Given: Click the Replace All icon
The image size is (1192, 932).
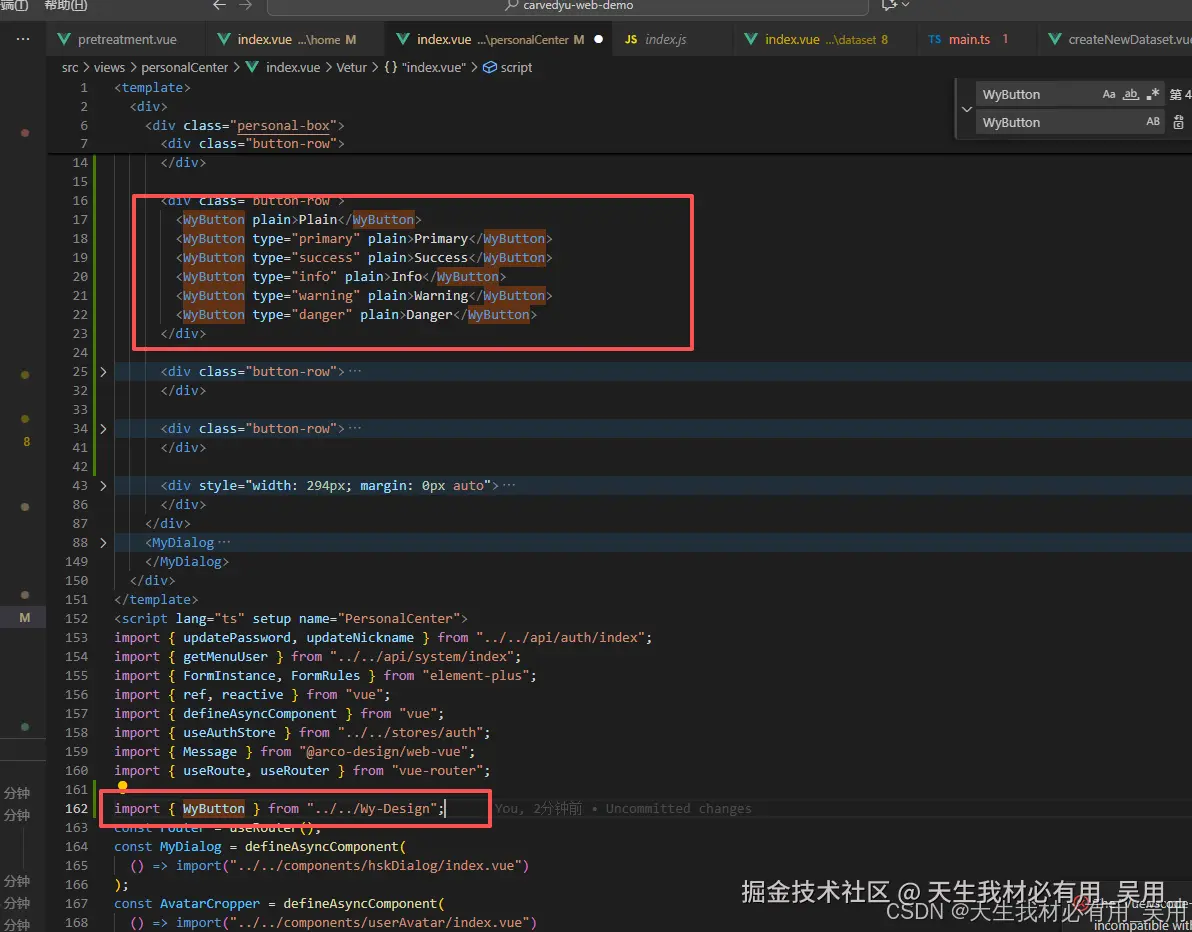Looking at the screenshot, I should point(1178,122).
